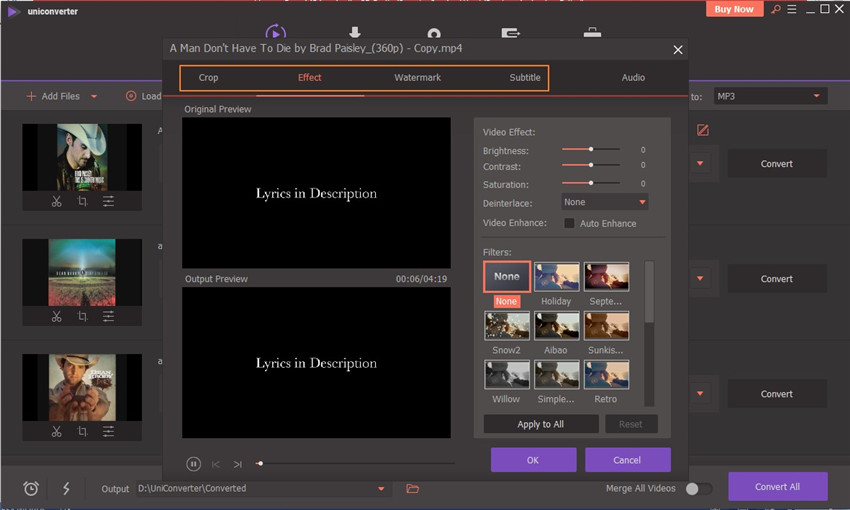
Task: Toggle the high-speed lightning bolt icon
Action: (x=66, y=488)
